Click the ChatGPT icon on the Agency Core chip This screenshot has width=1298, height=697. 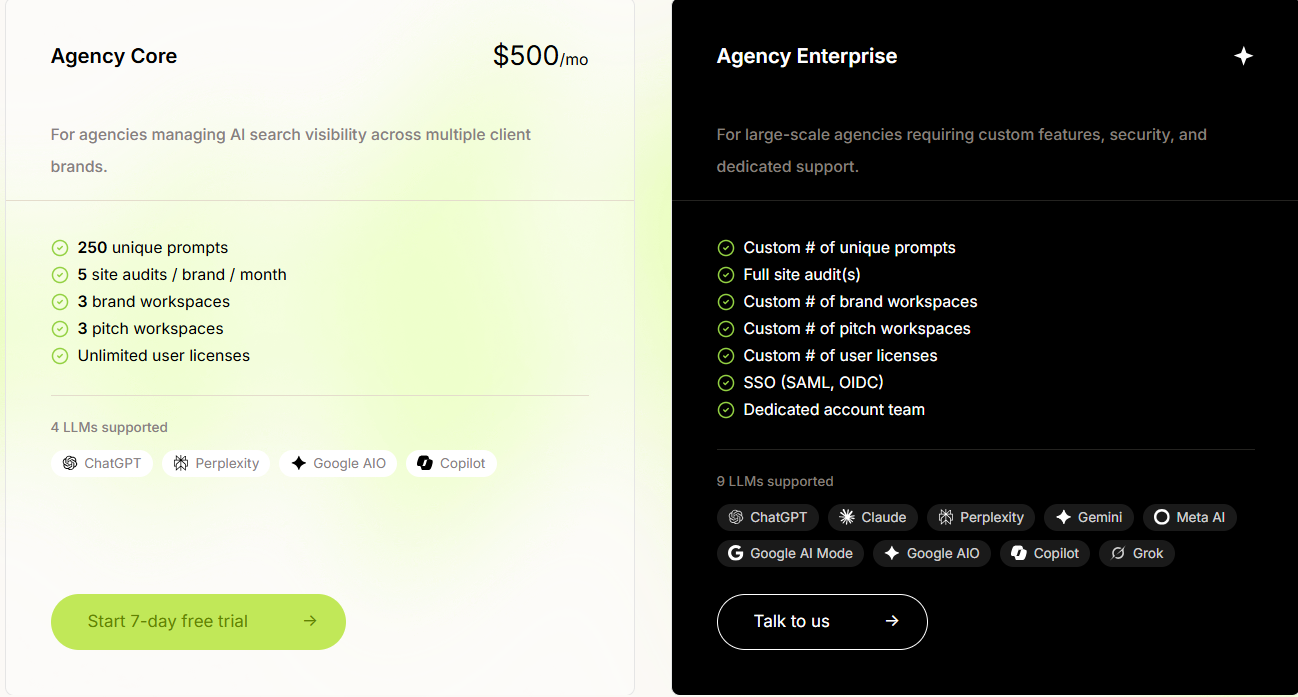(69, 463)
